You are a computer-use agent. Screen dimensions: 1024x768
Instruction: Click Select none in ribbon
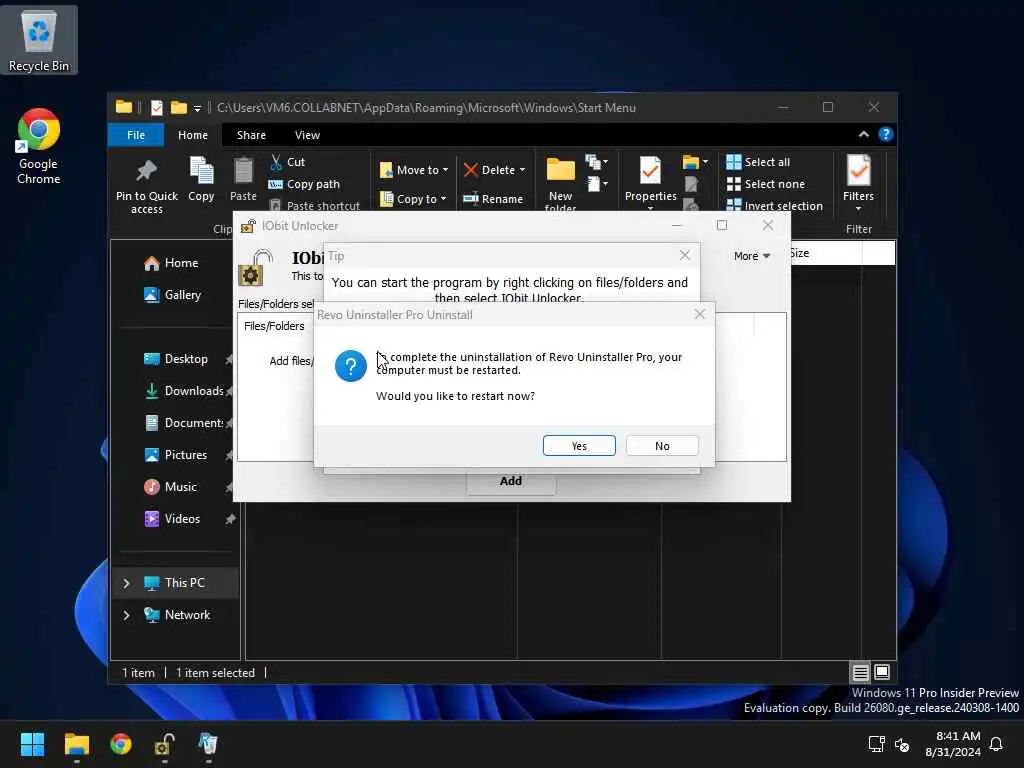click(766, 184)
